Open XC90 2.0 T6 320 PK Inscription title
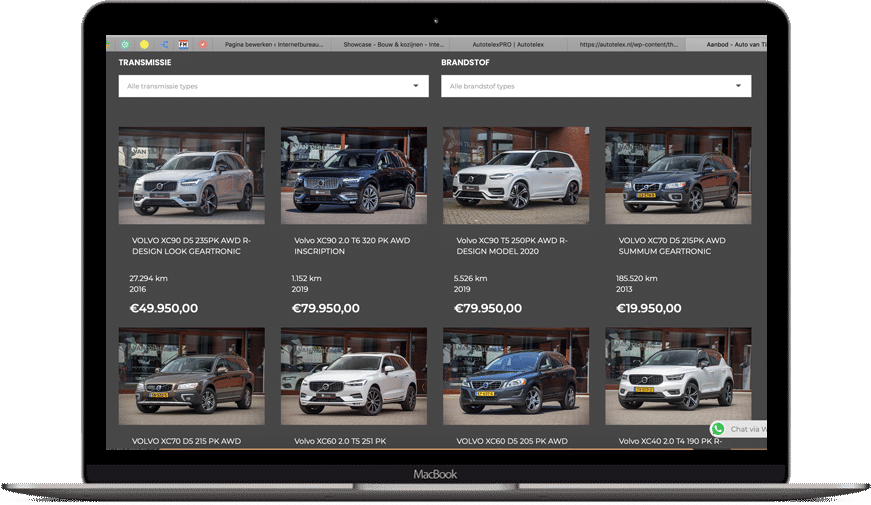871x505 pixels. point(352,246)
